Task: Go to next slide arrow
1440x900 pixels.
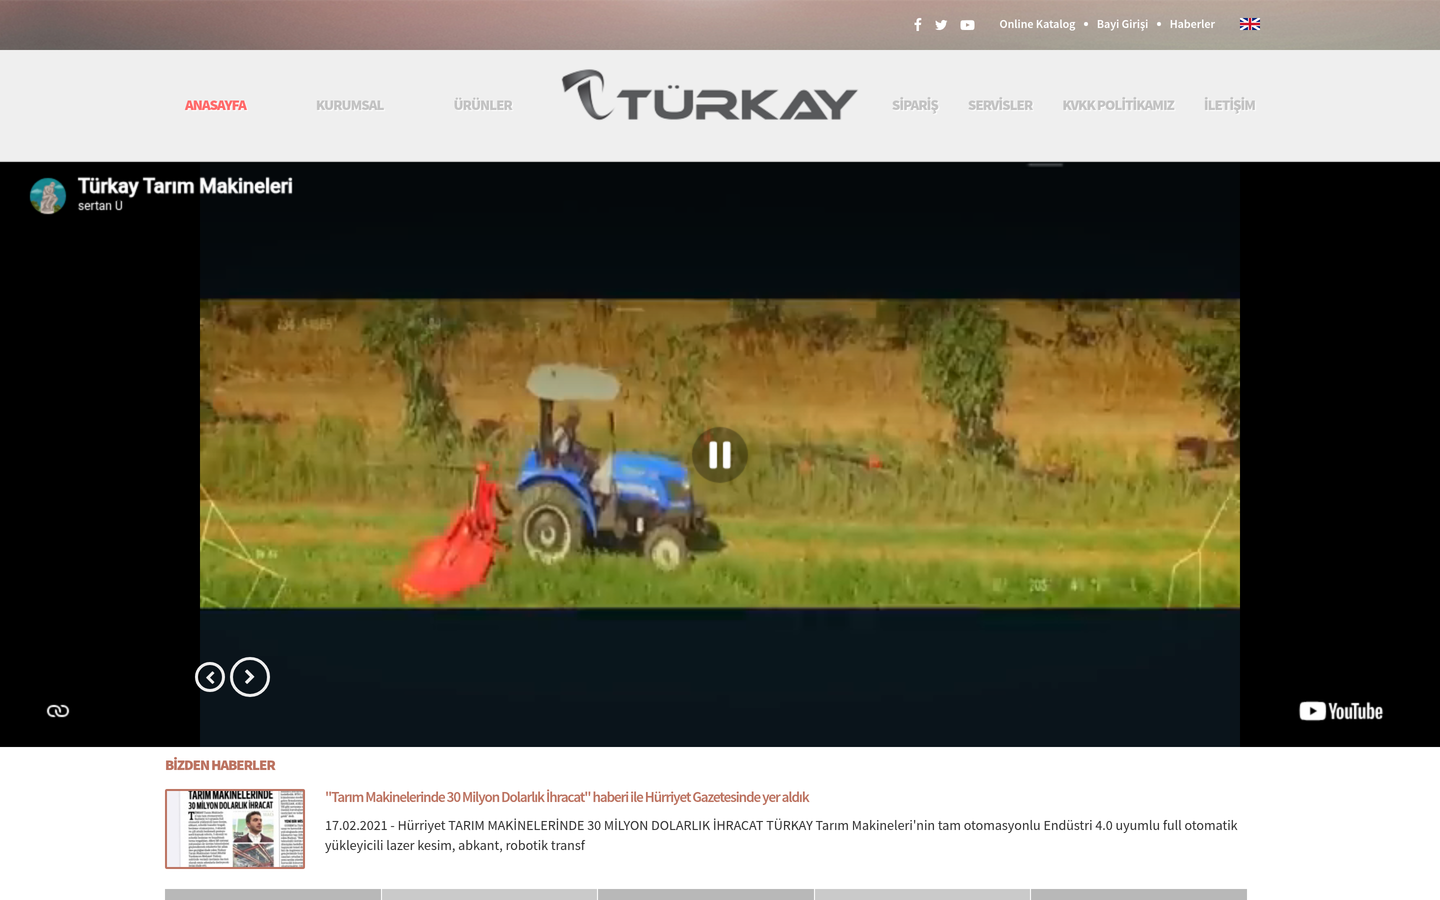Action: pos(250,677)
